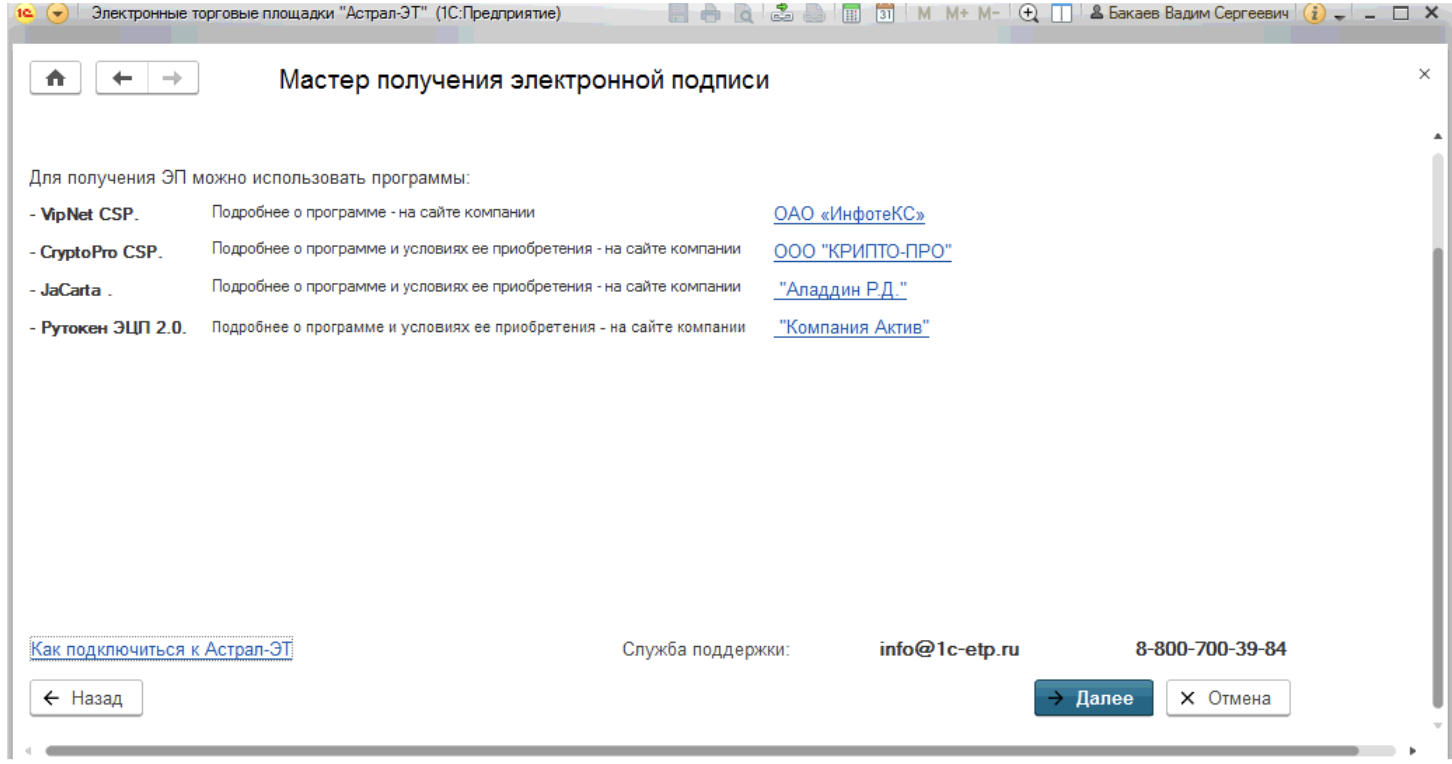Save using the floppy disk icon

[x=679, y=14]
